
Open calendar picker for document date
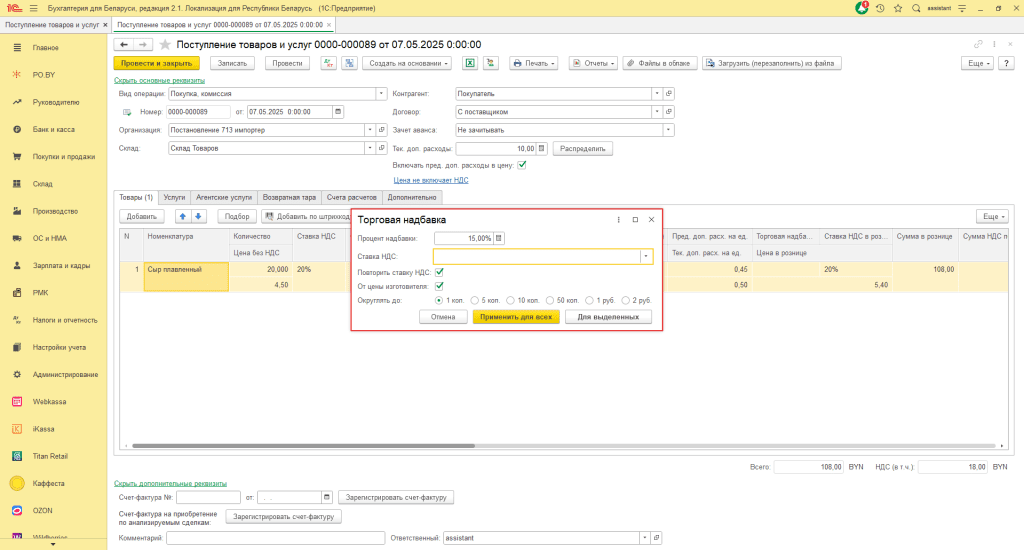coord(338,112)
